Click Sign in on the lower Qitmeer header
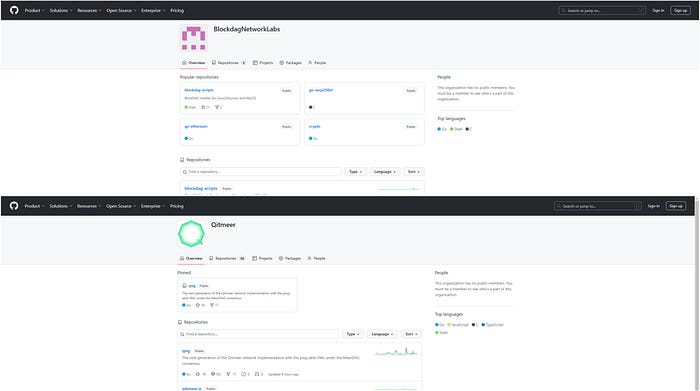Image resolution: width=700 pixels, height=391 pixels. click(654, 206)
